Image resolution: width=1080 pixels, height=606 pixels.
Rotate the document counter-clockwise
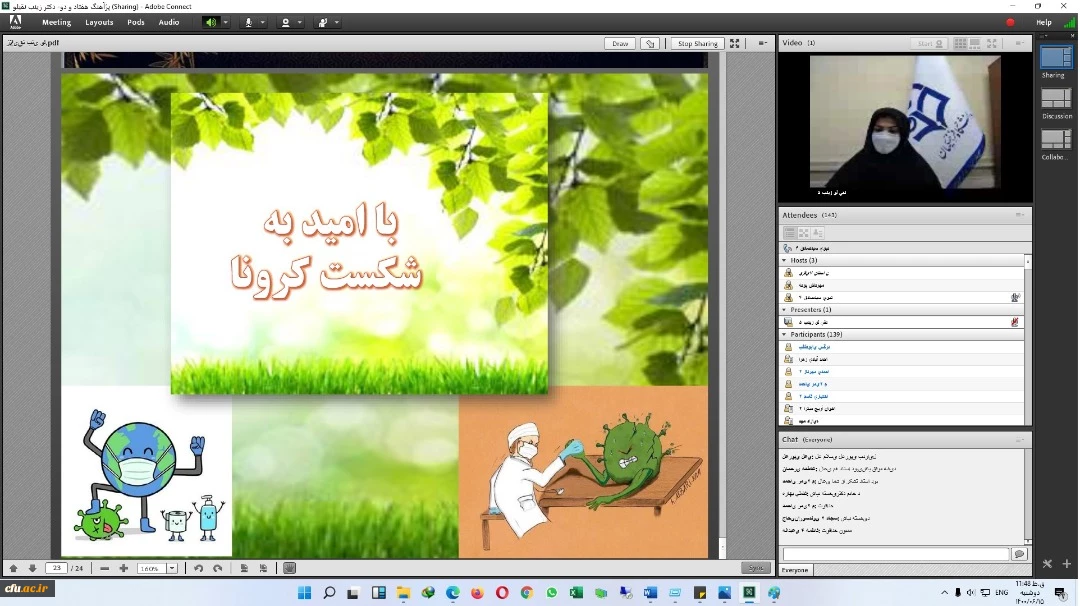(x=198, y=568)
